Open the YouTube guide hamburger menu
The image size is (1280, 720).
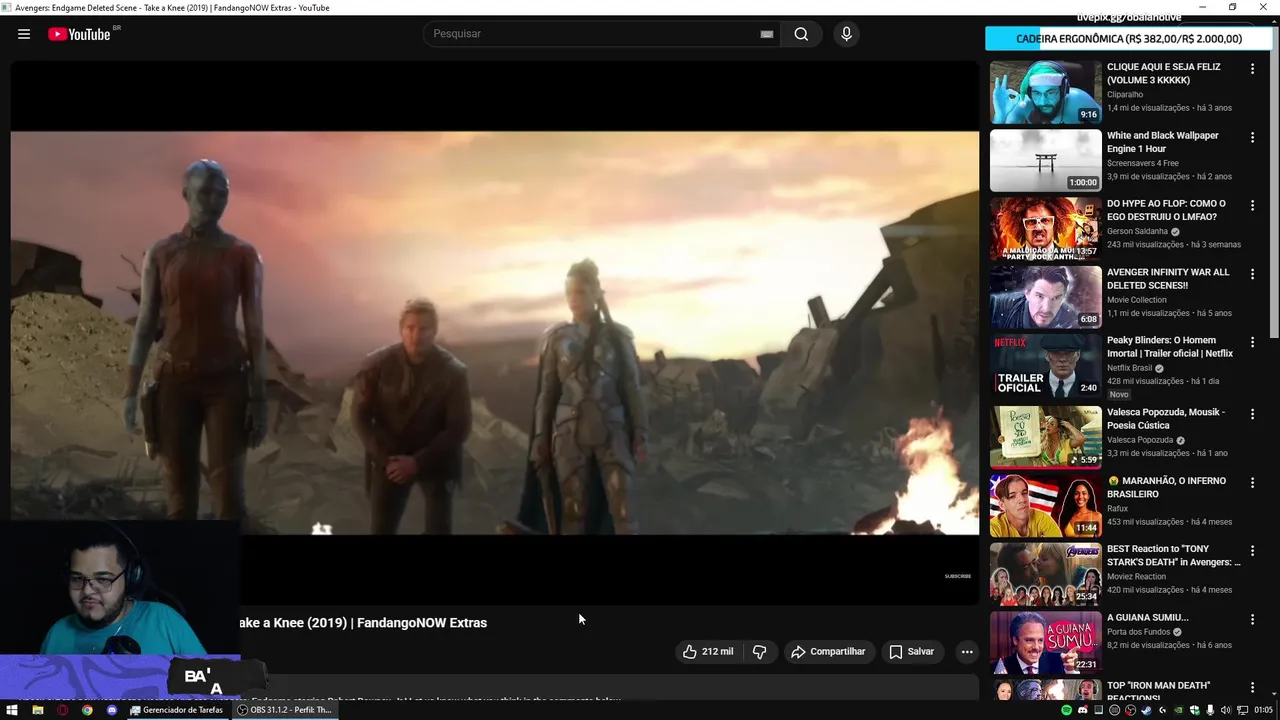coord(24,34)
